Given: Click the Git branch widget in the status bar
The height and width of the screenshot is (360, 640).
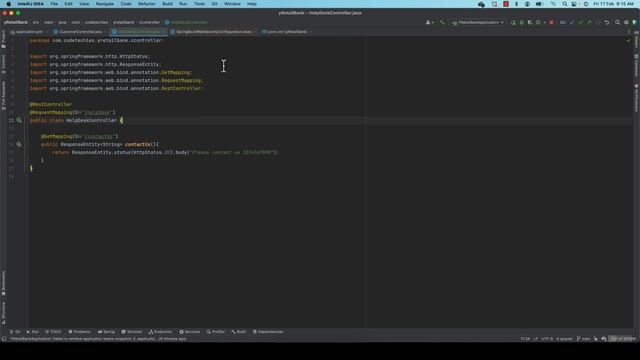Looking at the screenshot, I should tap(584, 339).
